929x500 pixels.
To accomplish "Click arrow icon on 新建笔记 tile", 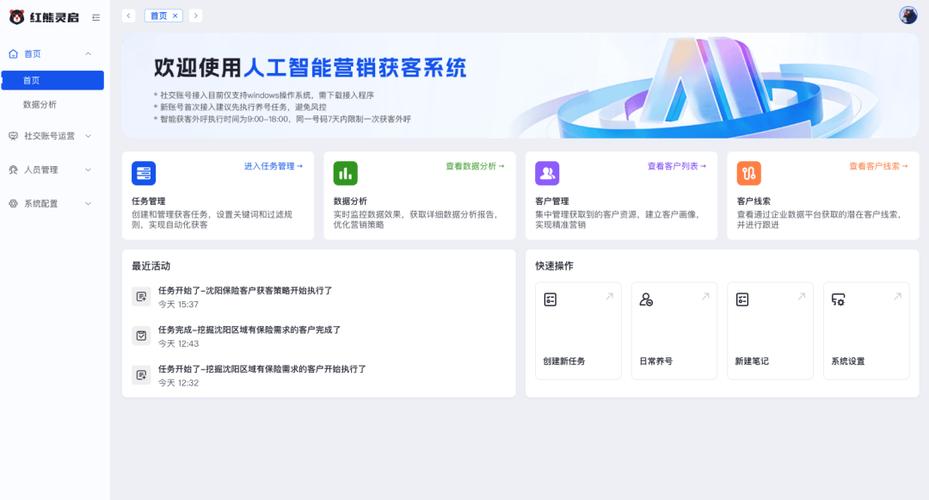I will (x=801, y=296).
